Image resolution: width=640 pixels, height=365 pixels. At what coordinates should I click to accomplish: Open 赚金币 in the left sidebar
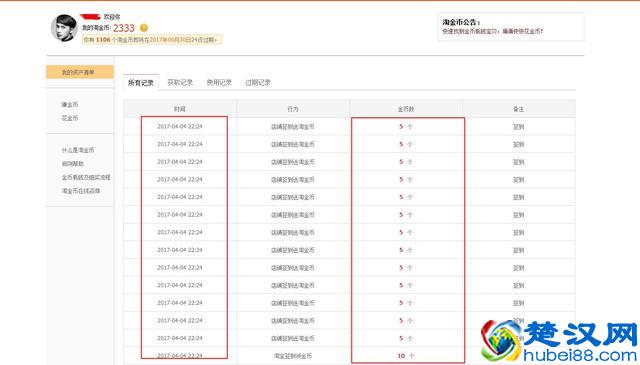coord(70,105)
